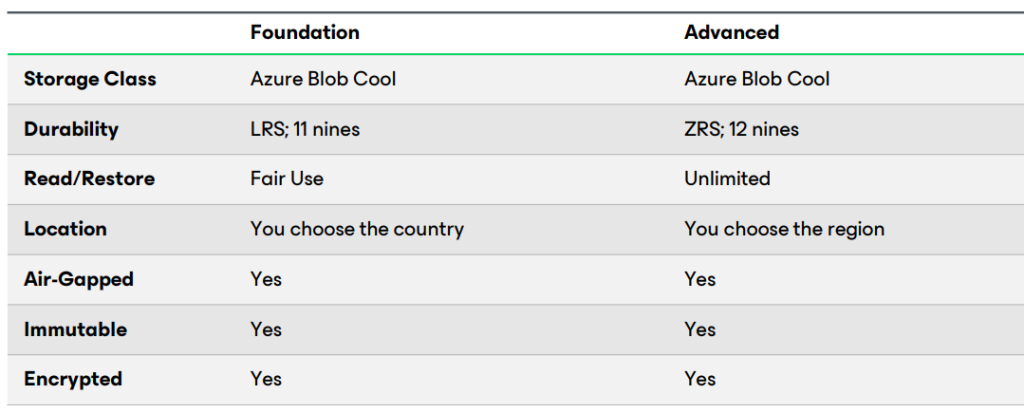Select the Air-Gapped row label
The height and width of the screenshot is (413, 1024).
[79, 280]
